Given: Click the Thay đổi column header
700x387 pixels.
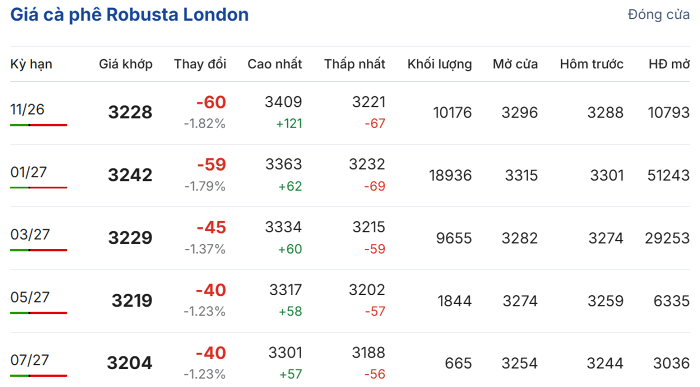Looking at the screenshot, I should tap(200, 64).
